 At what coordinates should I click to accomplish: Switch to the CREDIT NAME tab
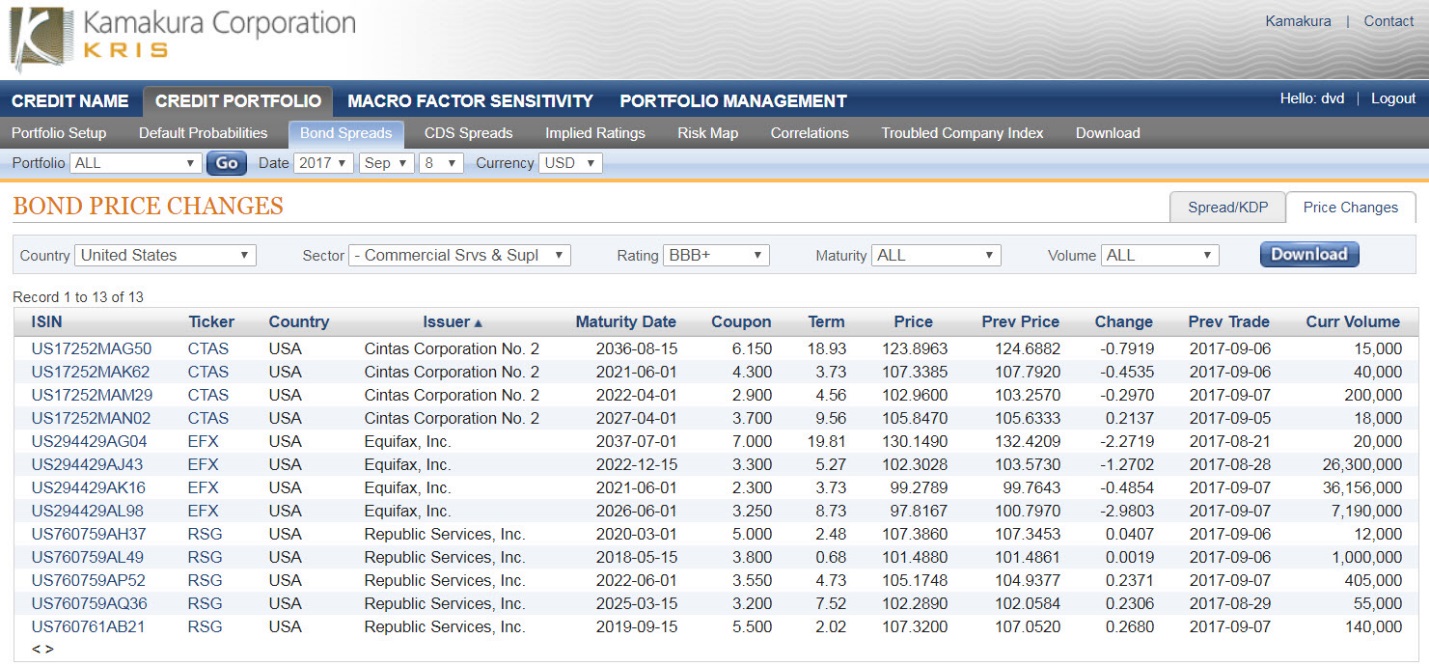click(x=70, y=101)
